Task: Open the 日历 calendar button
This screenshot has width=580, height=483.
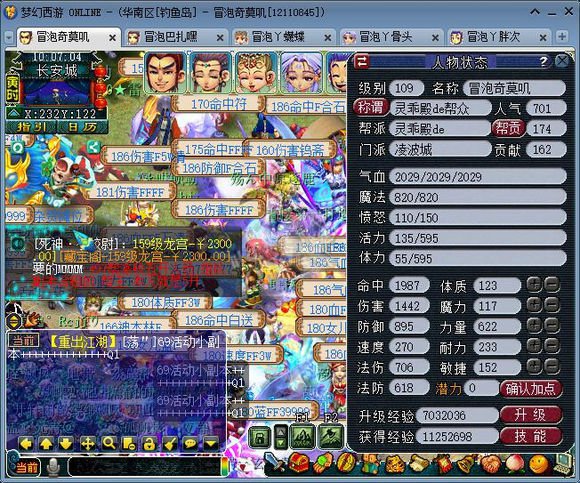Action: pyautogui.click(x=82, y=126)
